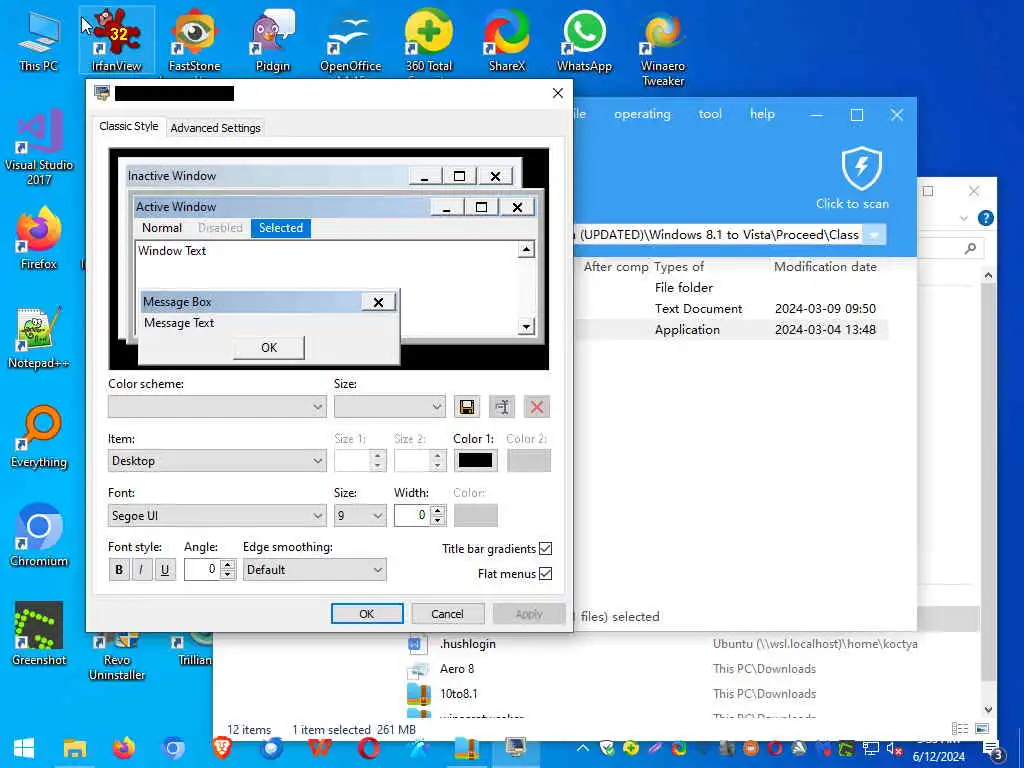Screen dimensions: 1024x768
Task: Switch Explorer to large icons view
Action: coord(982,728)
